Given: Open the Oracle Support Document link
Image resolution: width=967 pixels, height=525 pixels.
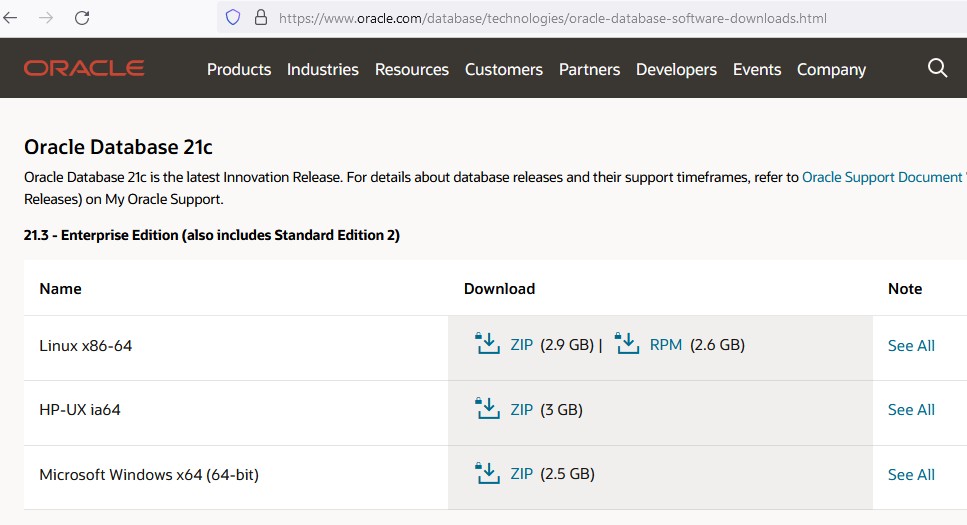Looking at the screenshot, I should (884, 178).
